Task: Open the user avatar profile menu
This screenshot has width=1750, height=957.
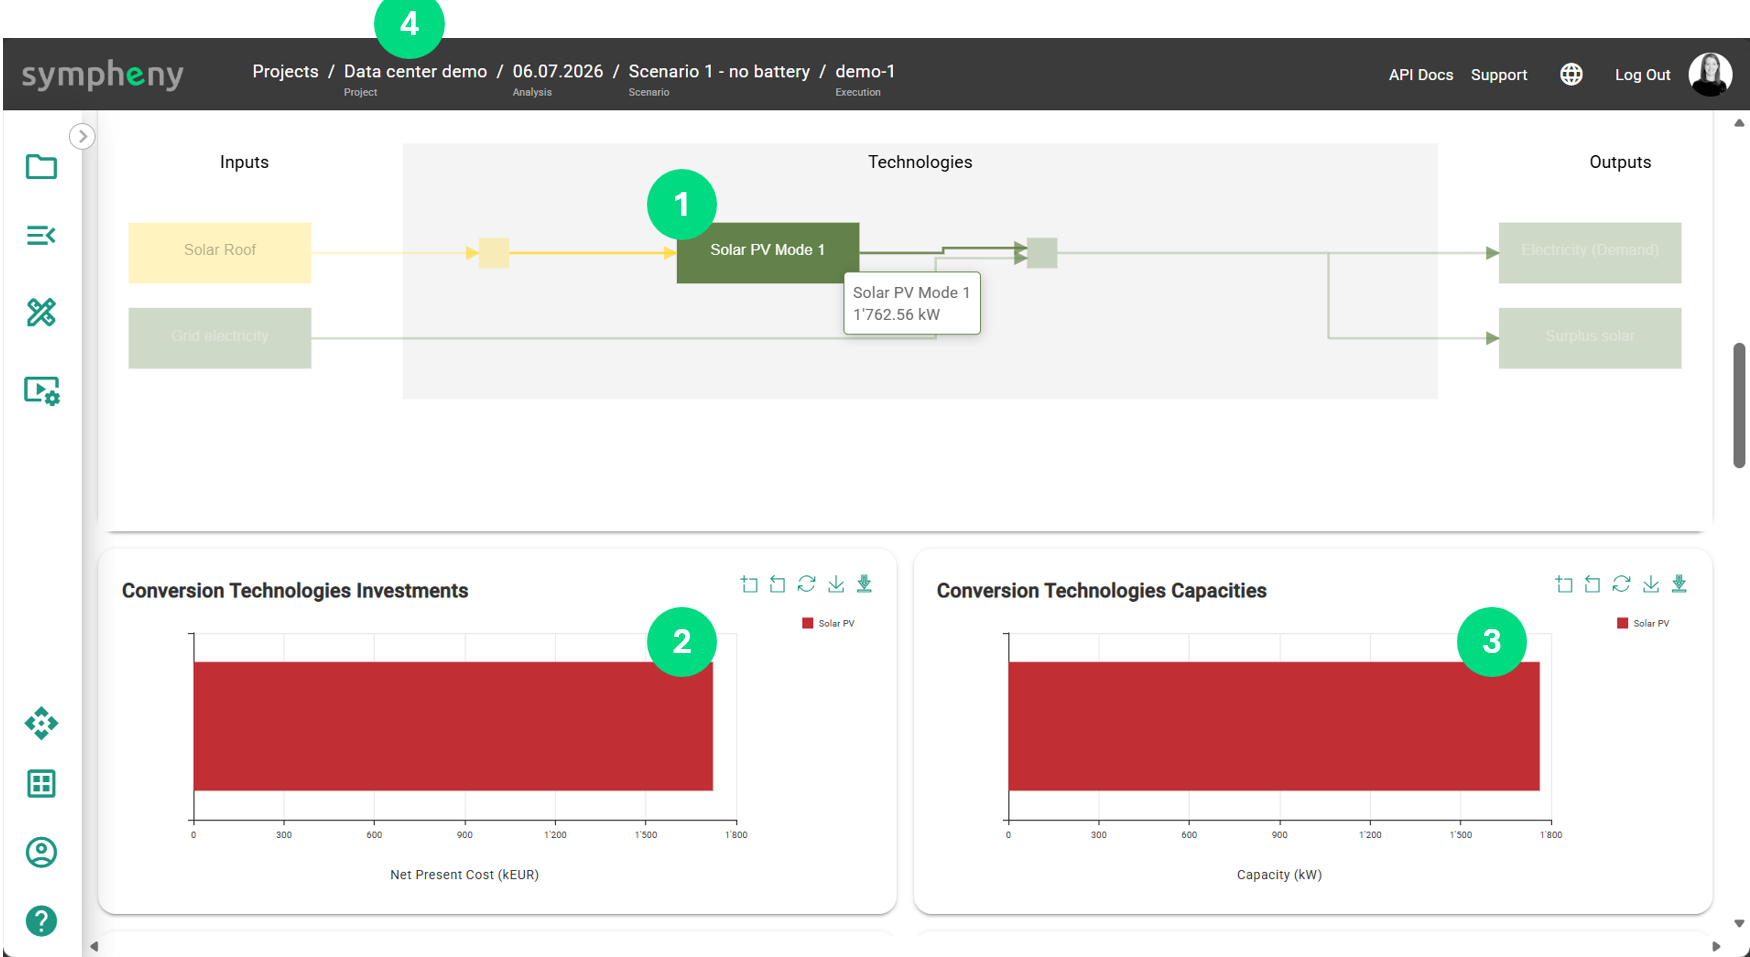Action: 1710,74
